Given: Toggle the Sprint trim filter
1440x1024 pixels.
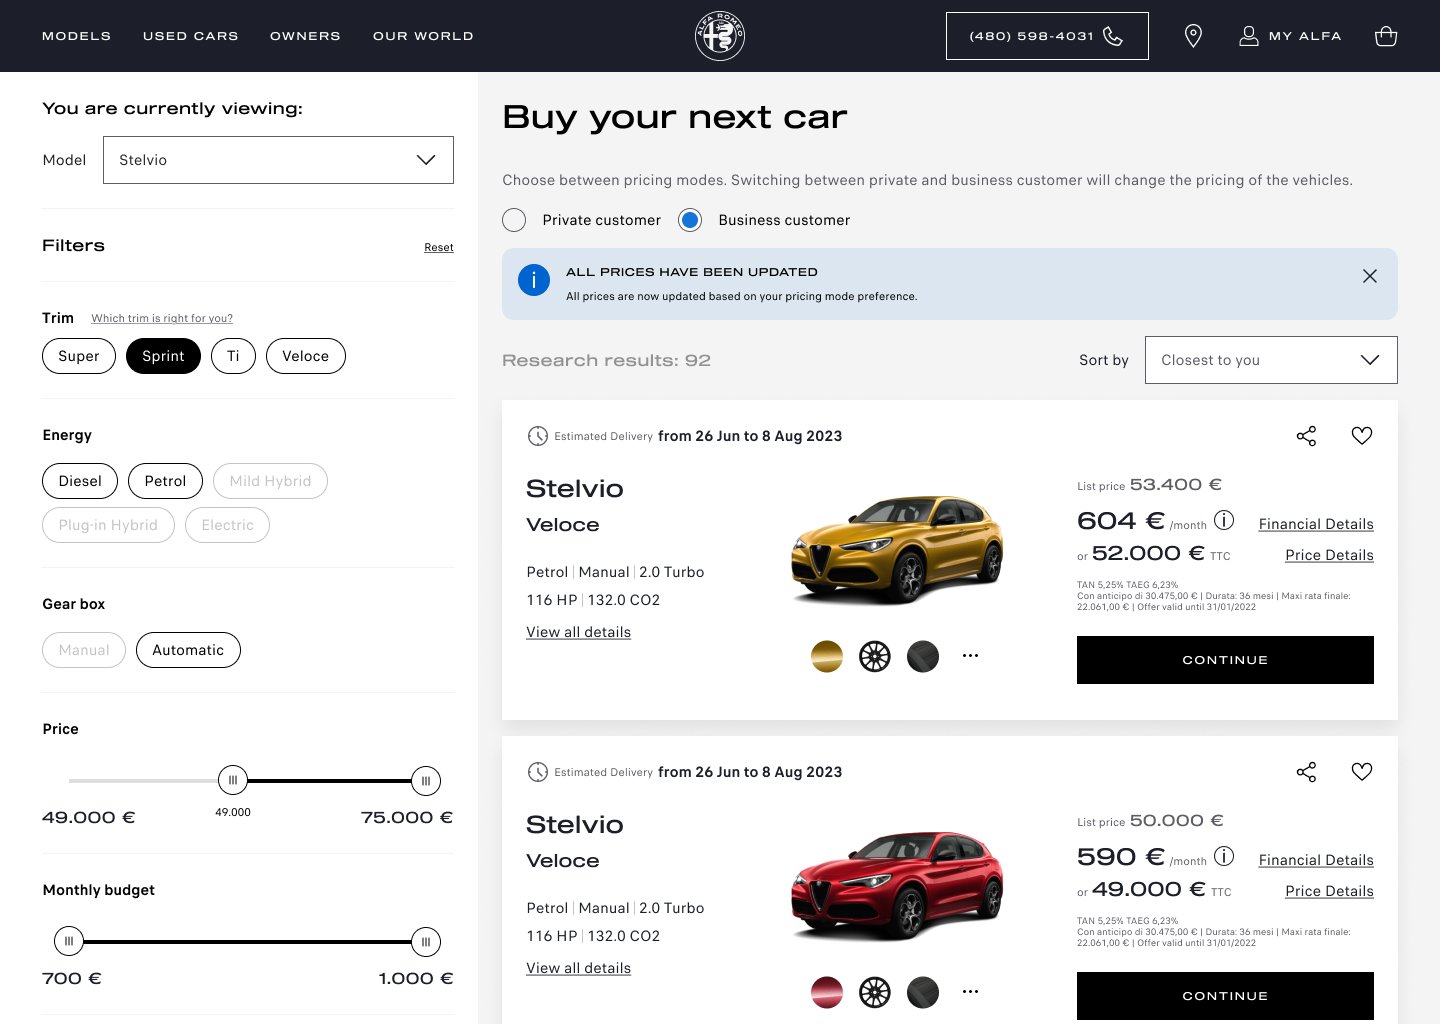Looking at the screenshot, I should pos(163,356).
